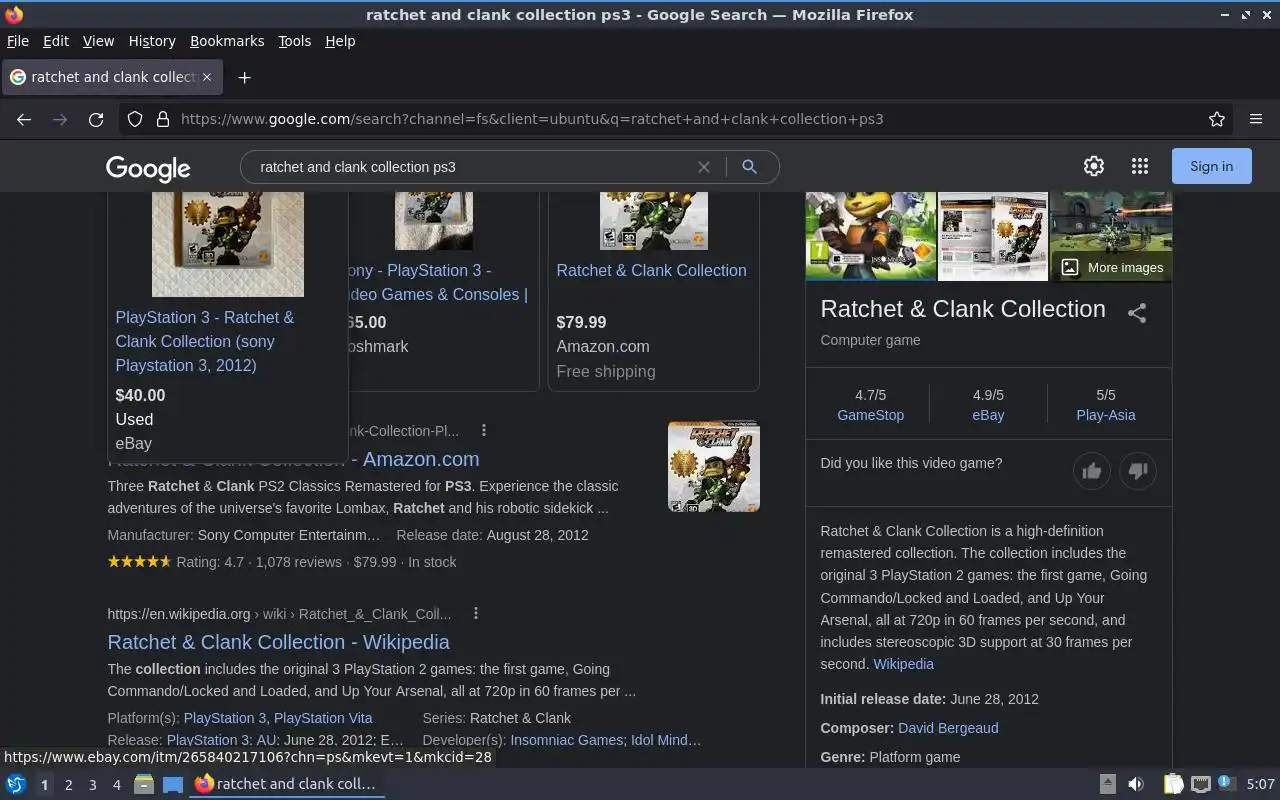1280x800 pixels.
Task: Click the taskbar show desktop icon
Action: click(173, 784)
